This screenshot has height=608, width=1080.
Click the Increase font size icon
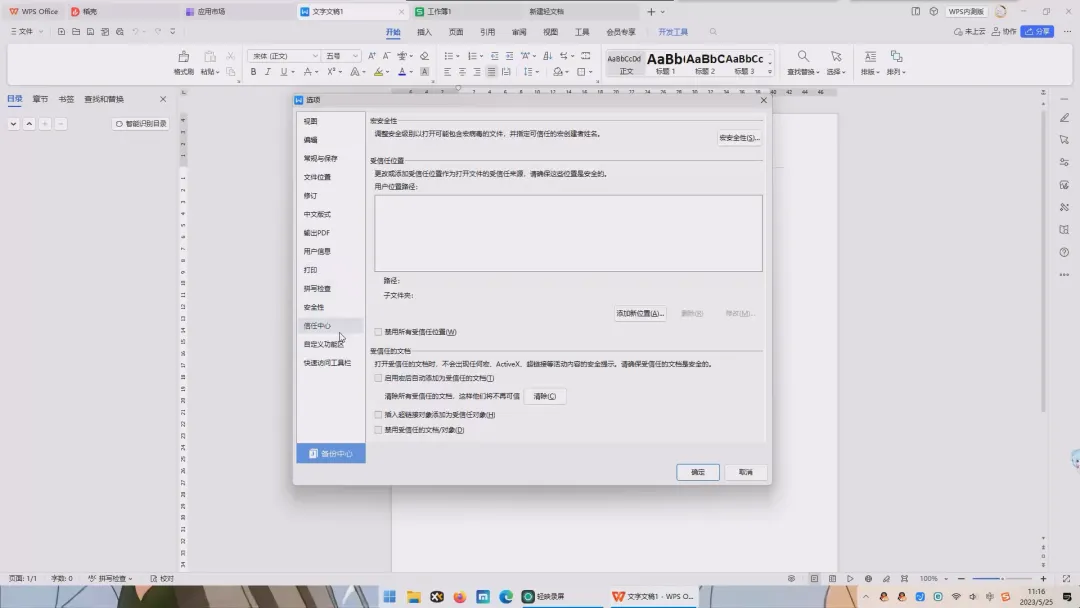pyautogui.click(x=372, y=56)
